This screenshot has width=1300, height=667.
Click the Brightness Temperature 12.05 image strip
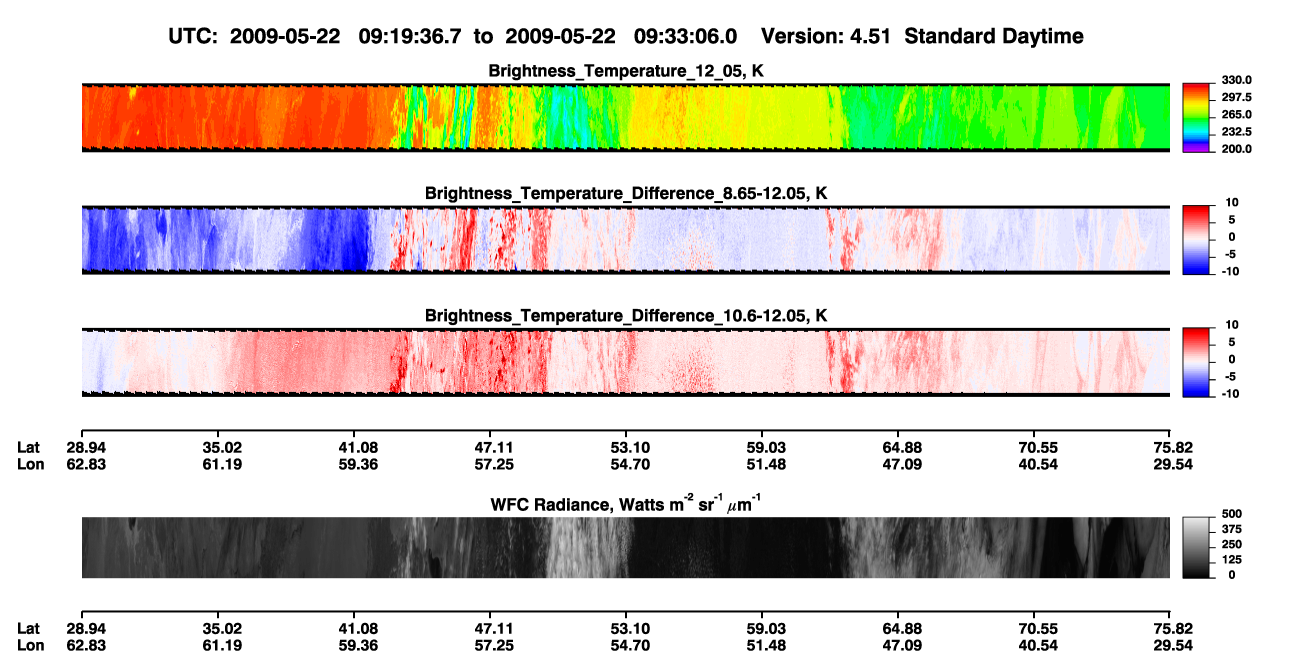[626, 118]
